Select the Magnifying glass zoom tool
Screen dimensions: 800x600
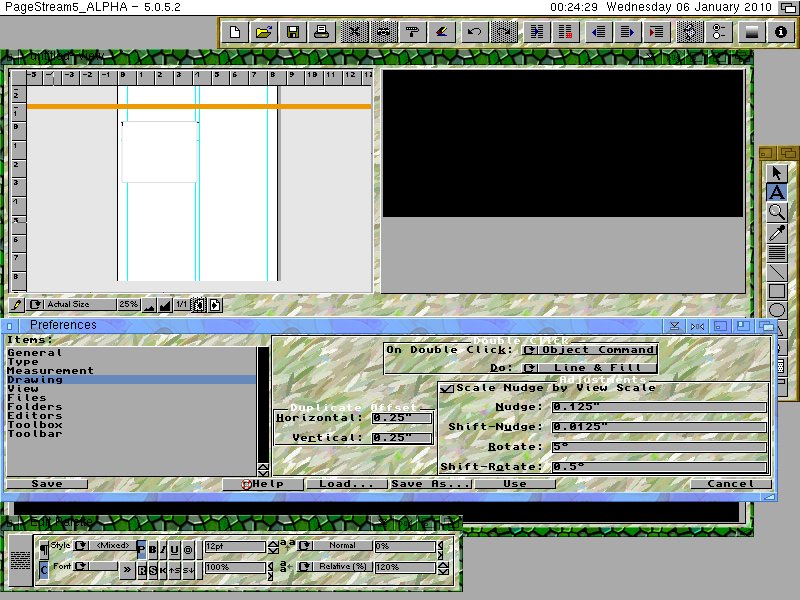(x=776, y=212)
